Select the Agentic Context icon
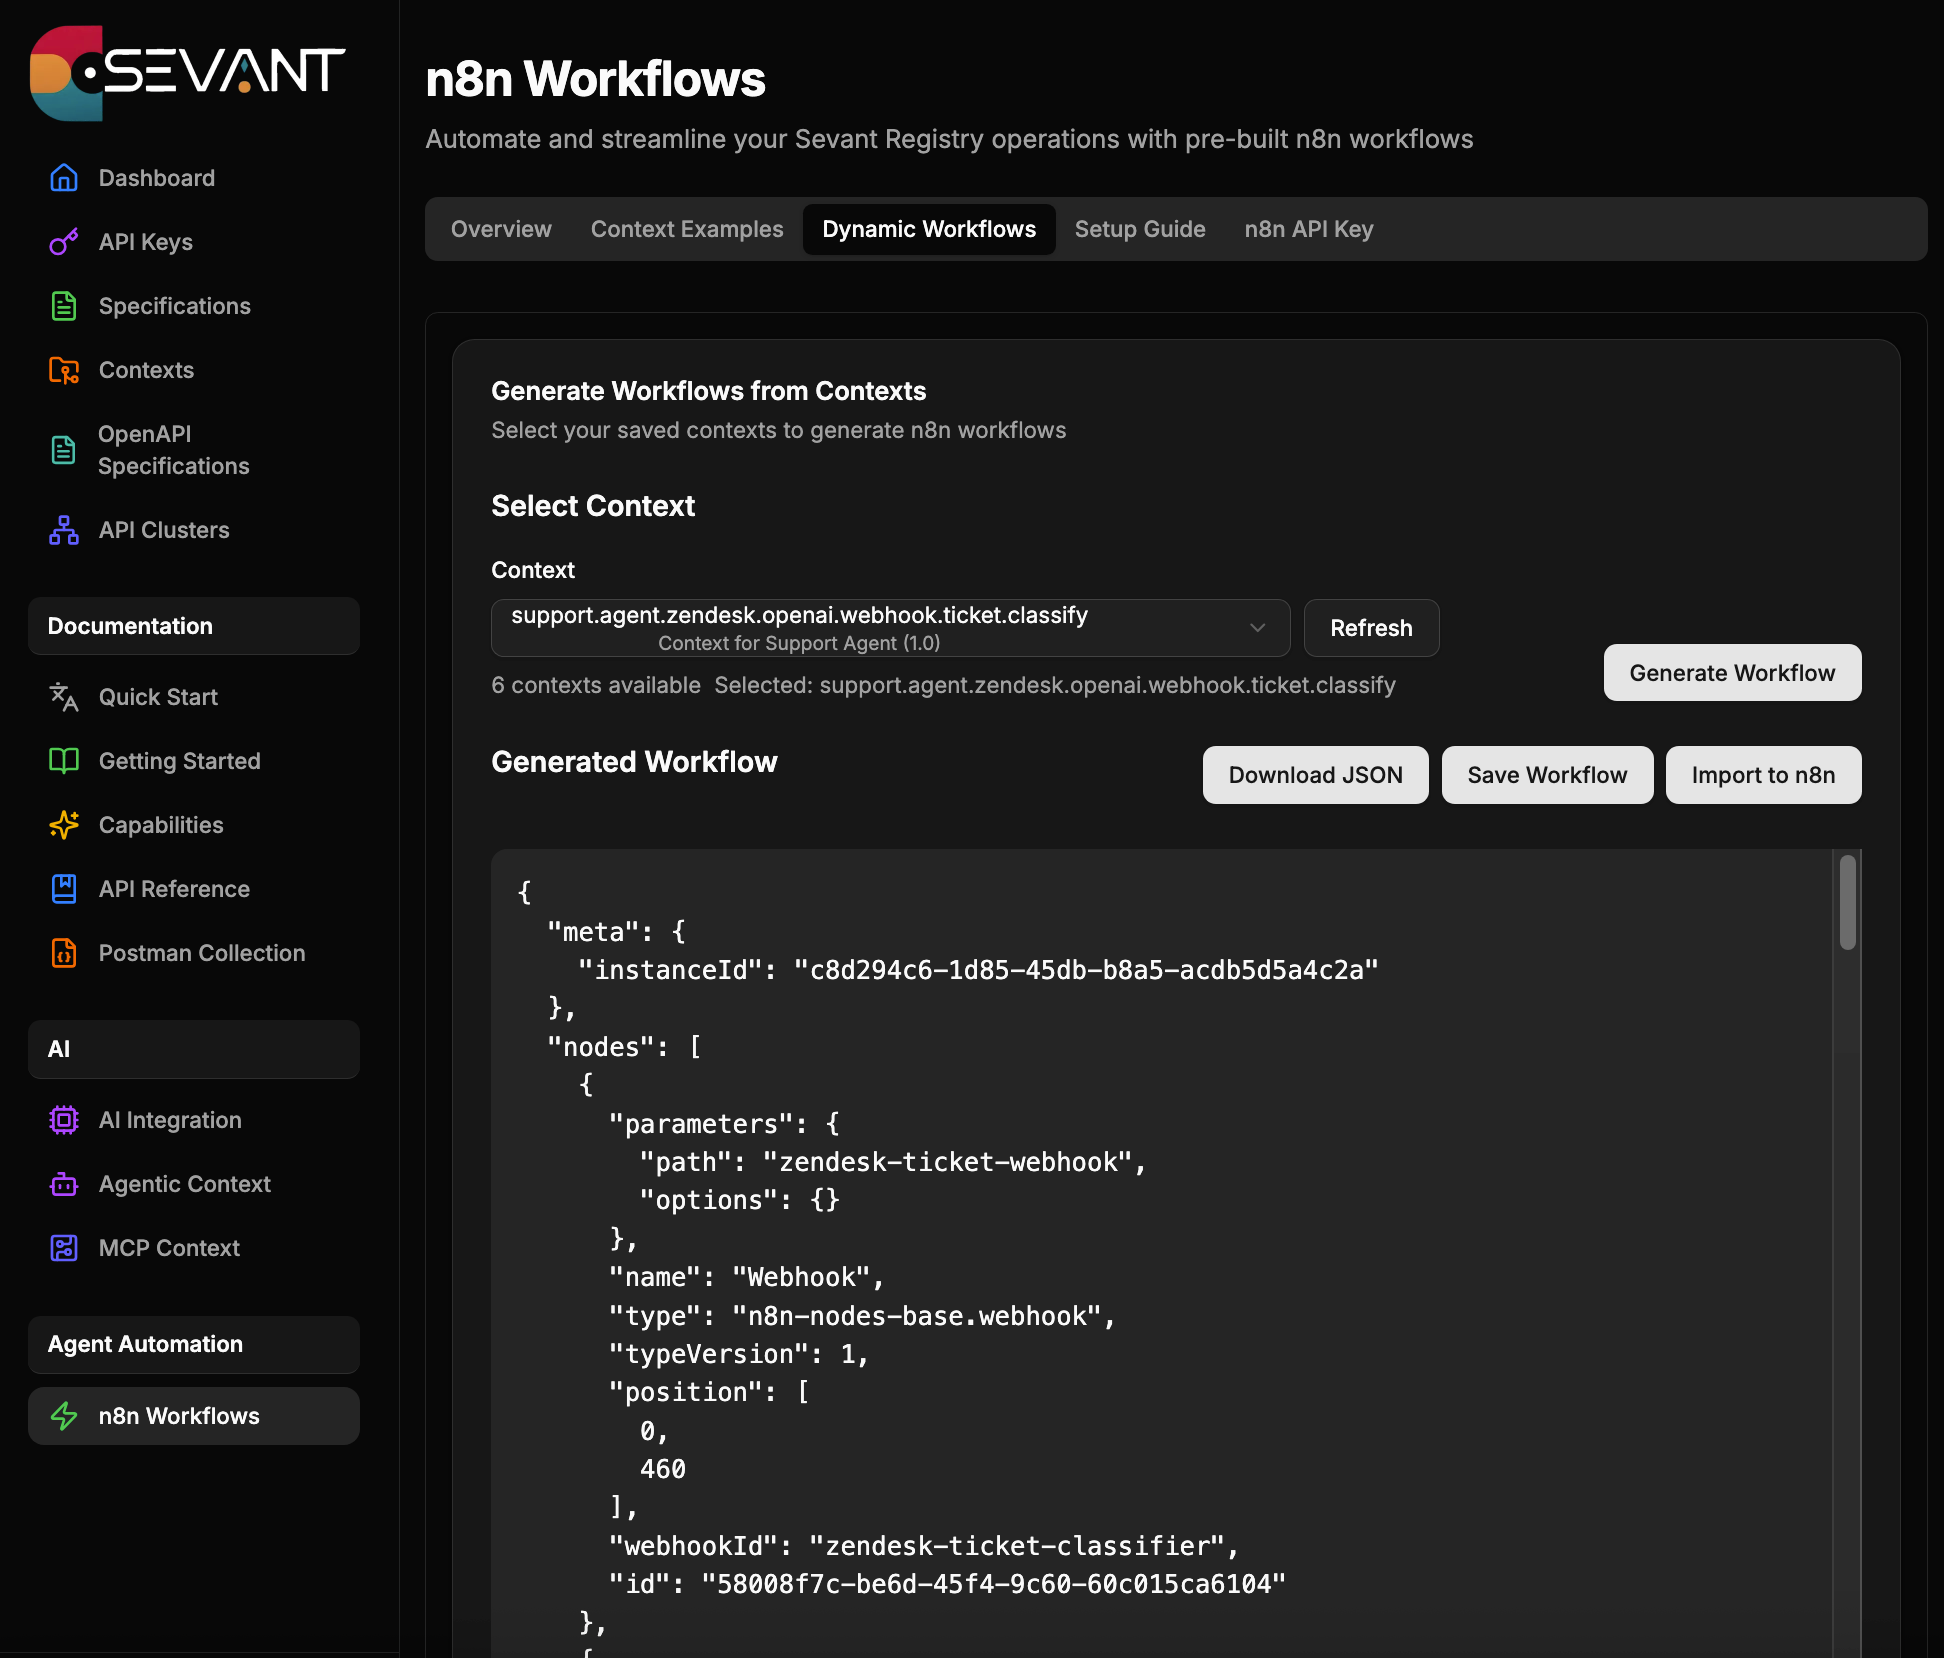This screenshot has height=1658, width=1944. [x=63, y=1184]
